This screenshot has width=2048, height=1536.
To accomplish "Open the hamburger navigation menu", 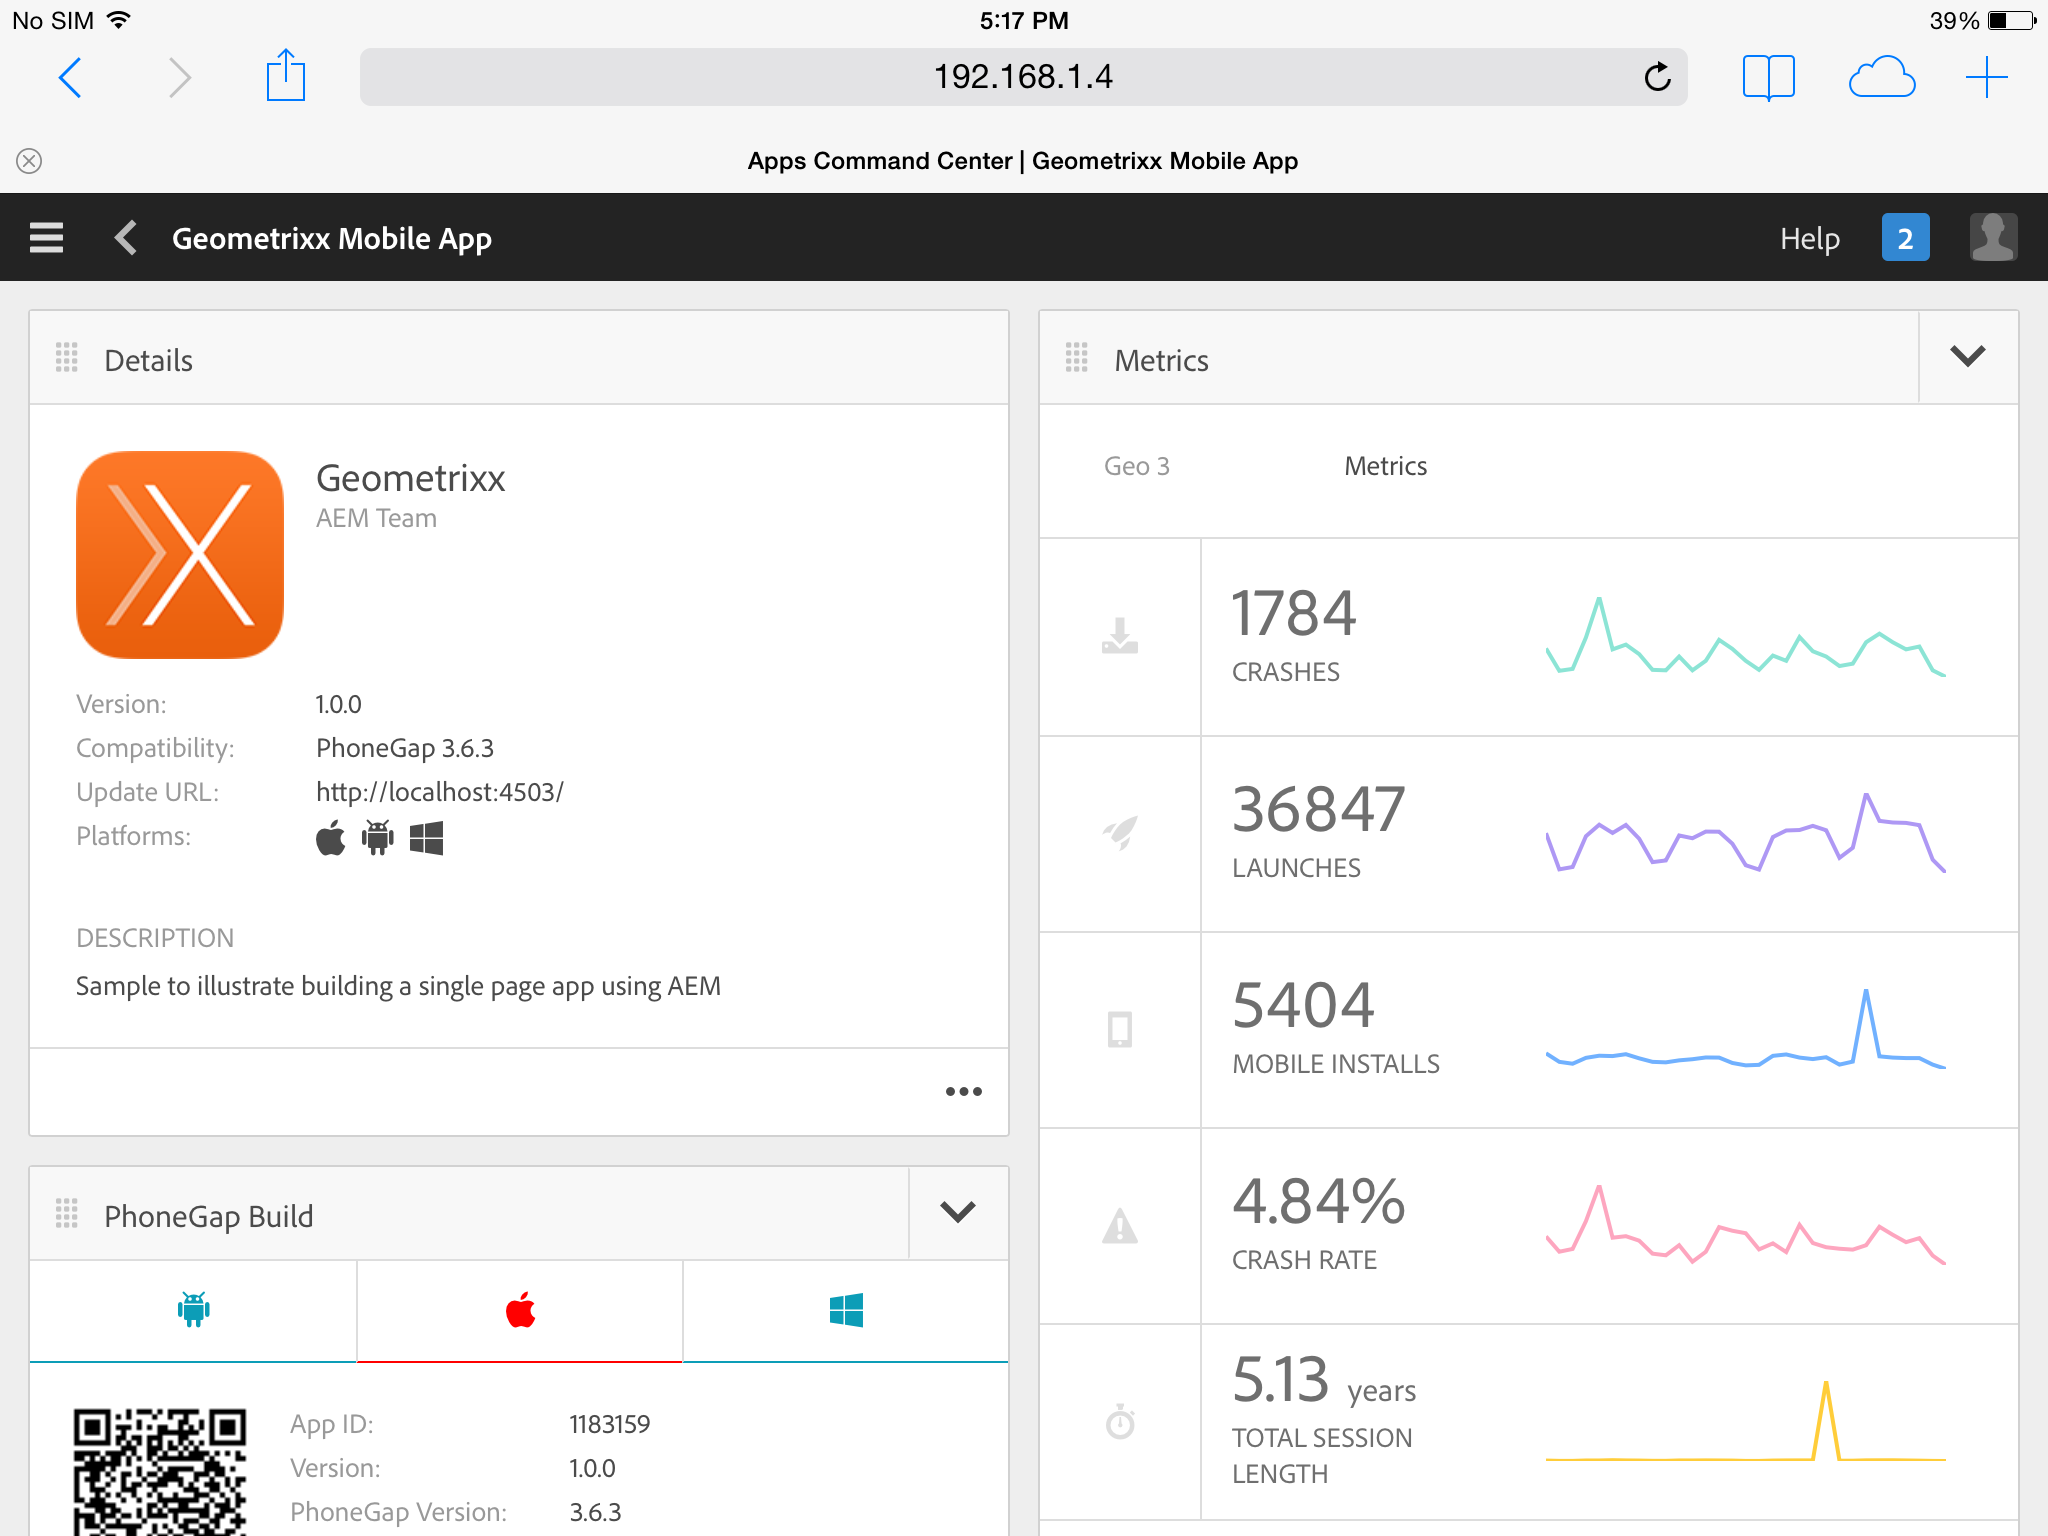I will tap(46, 238).
